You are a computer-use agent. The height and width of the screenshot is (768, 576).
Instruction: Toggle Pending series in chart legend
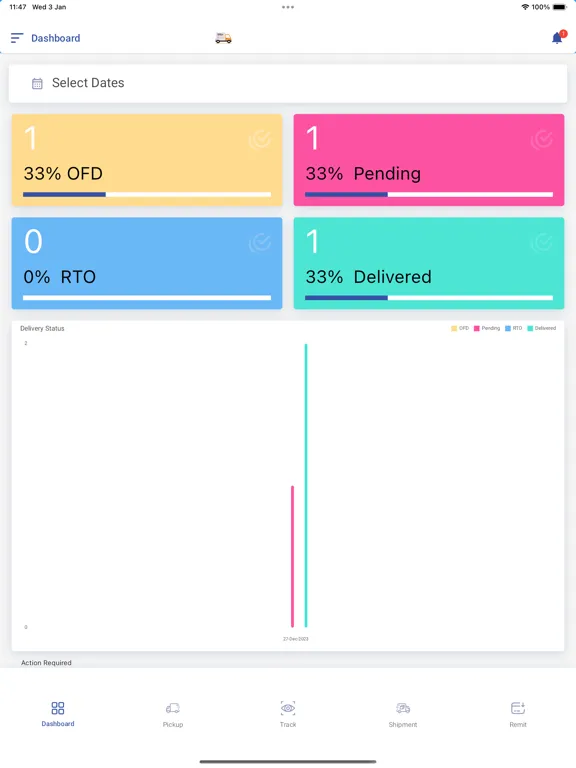pyautogui.click(x=487, y=328)
